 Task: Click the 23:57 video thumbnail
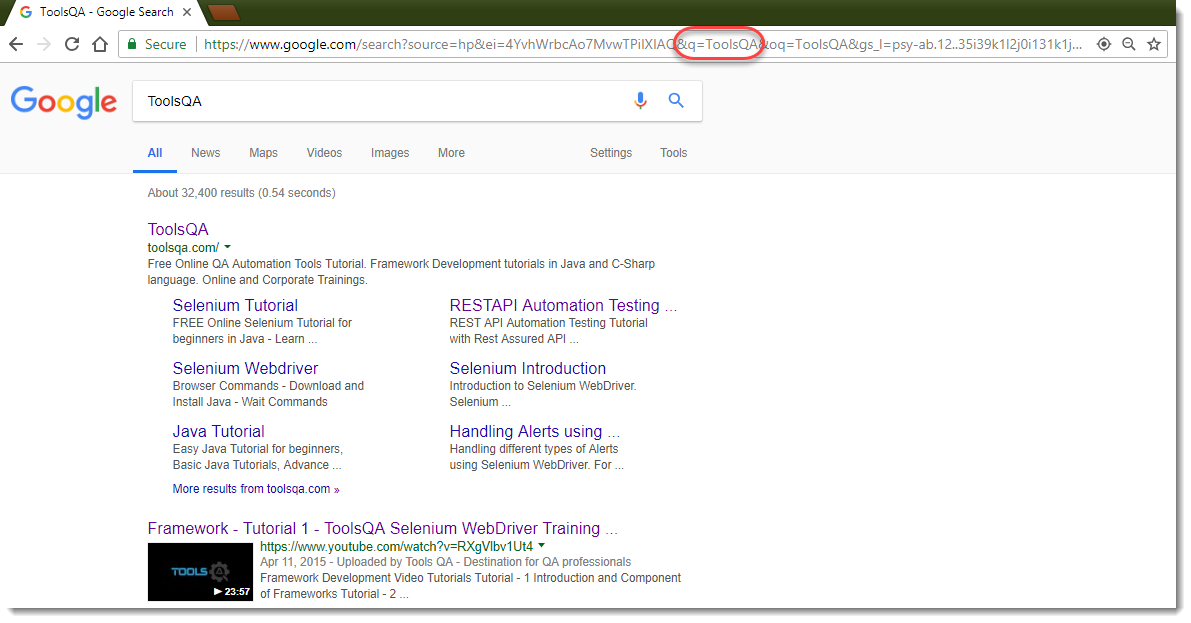coord(200,571)
